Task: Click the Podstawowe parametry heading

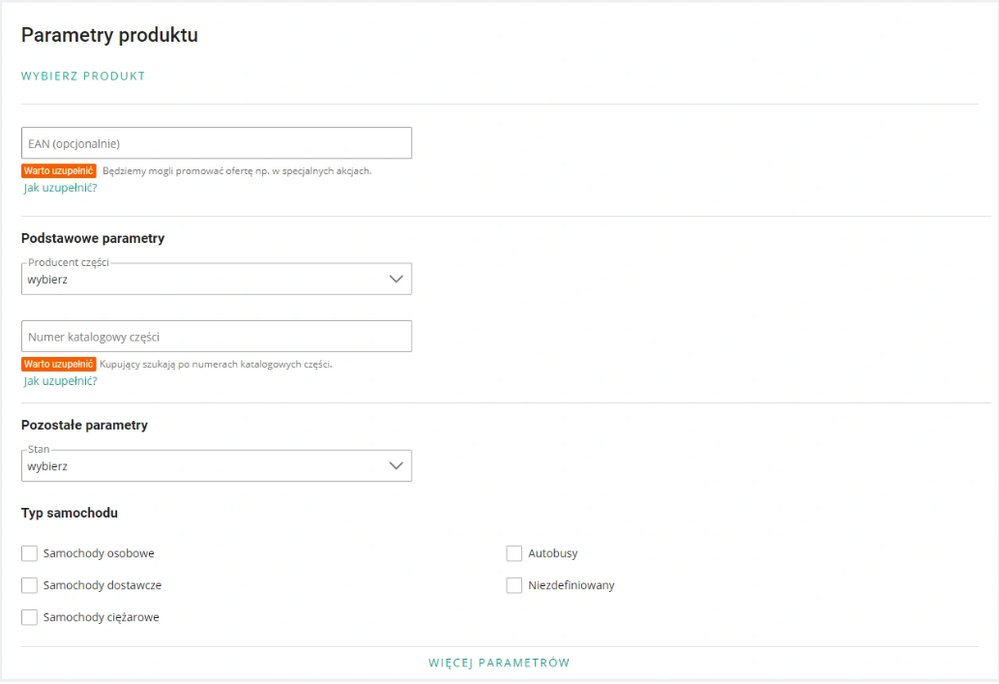Action: coord(93,238)
